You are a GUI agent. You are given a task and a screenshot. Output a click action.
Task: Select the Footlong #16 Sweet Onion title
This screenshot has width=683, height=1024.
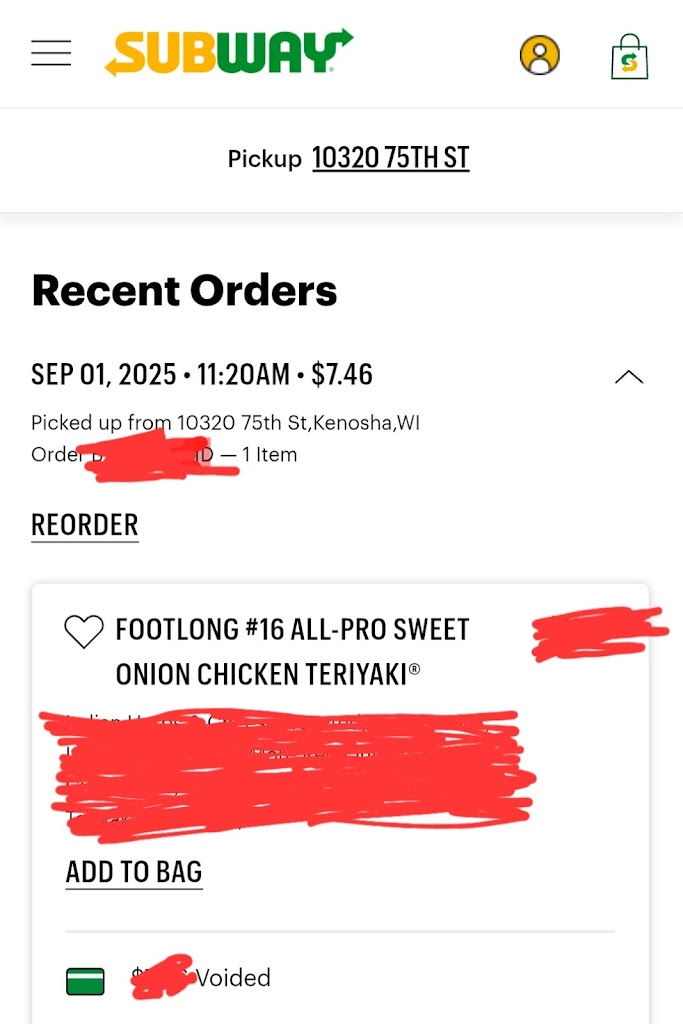click(292, 630)
